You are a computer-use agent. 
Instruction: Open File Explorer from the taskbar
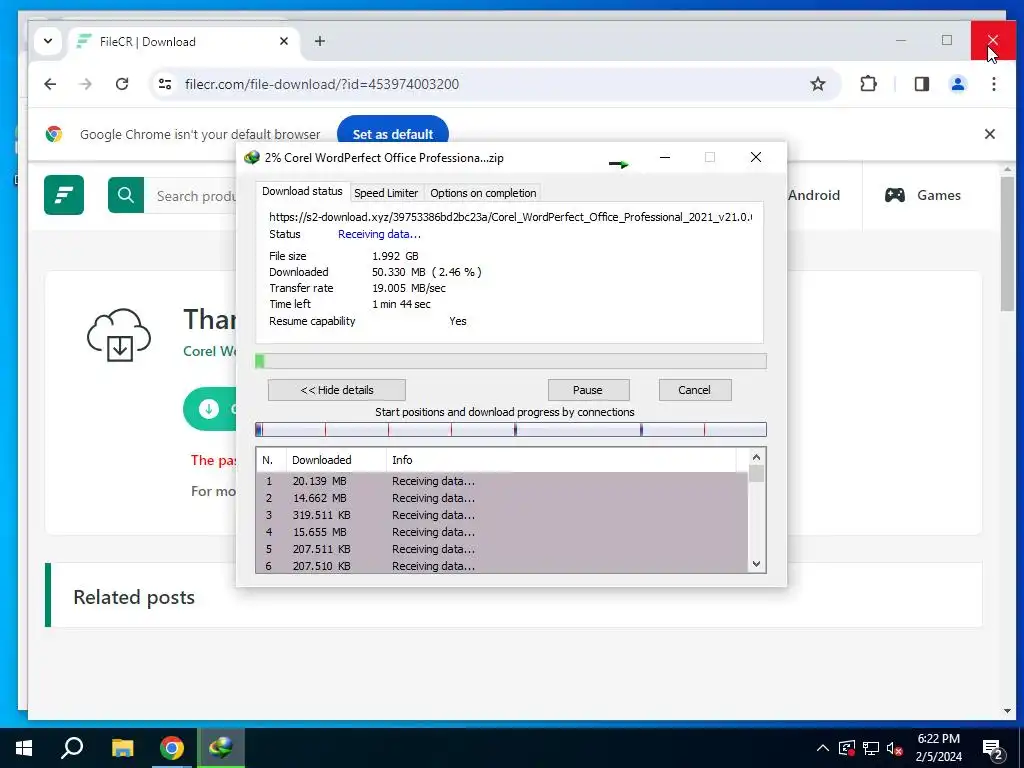pyautogui.click(x=122, y=748)
